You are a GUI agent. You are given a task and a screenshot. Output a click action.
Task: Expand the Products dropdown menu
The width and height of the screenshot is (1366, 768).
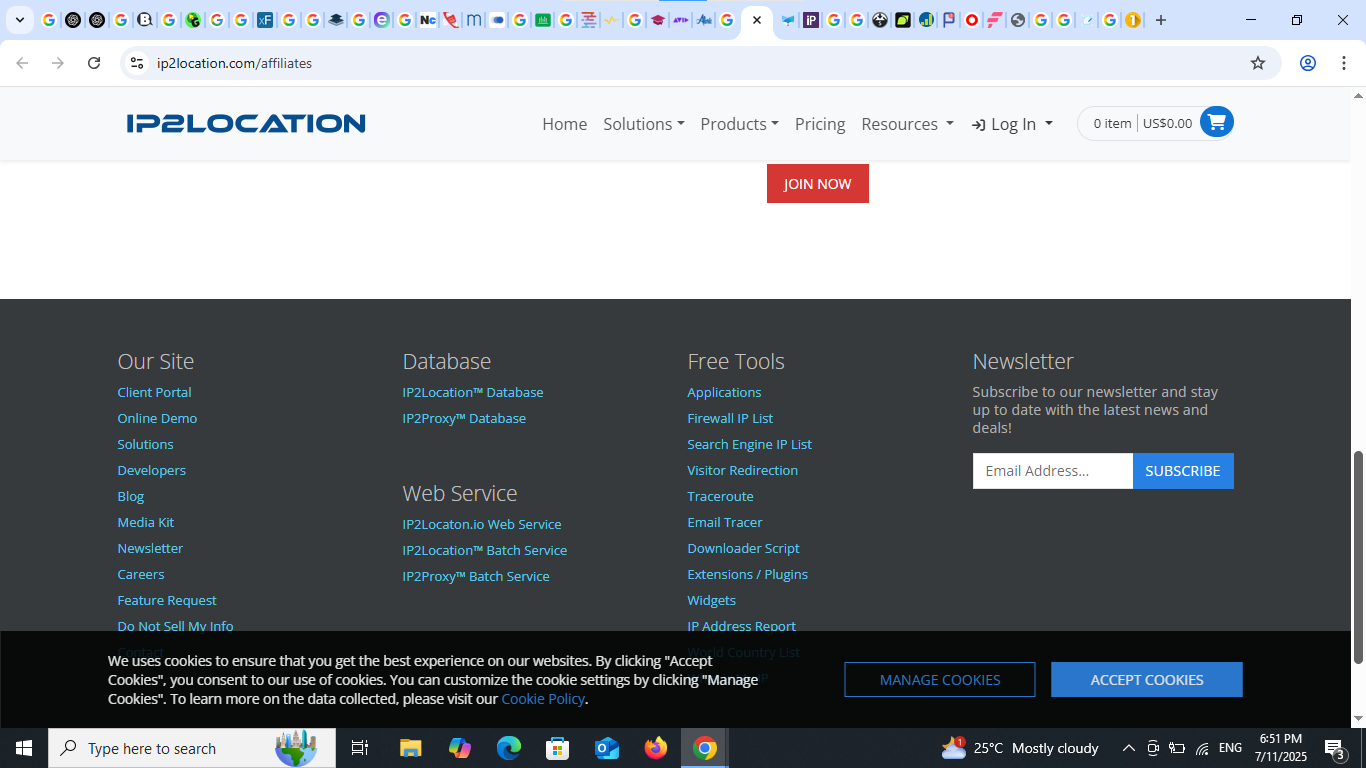pos(739,124)
